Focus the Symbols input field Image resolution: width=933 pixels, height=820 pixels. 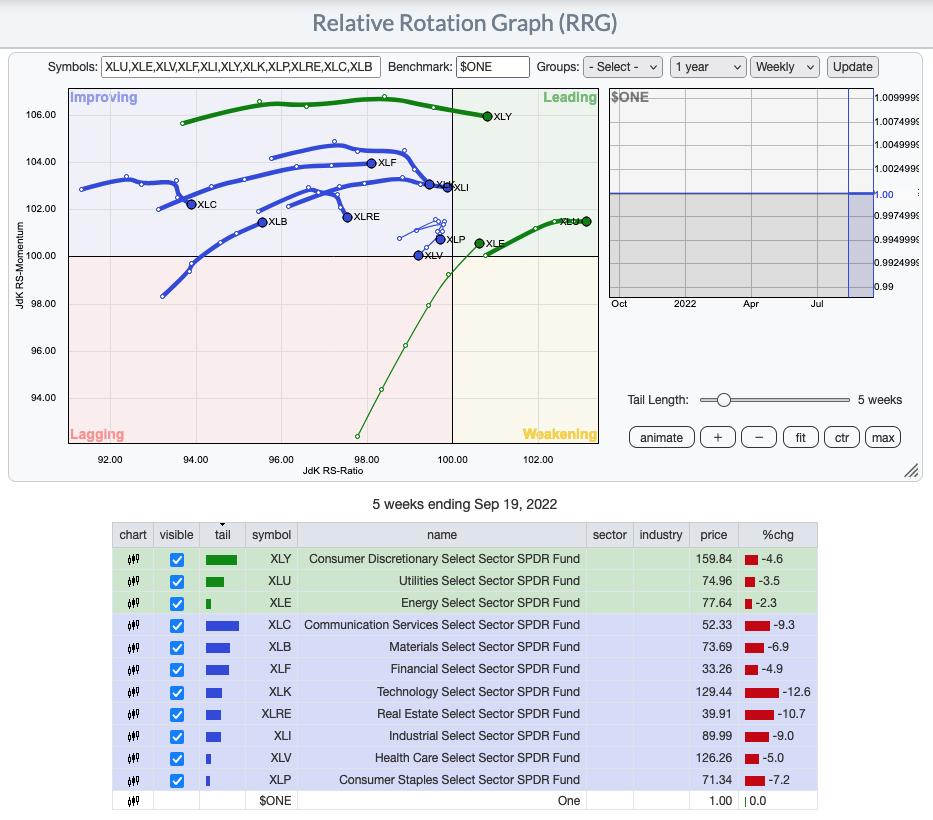pos(240,67)
